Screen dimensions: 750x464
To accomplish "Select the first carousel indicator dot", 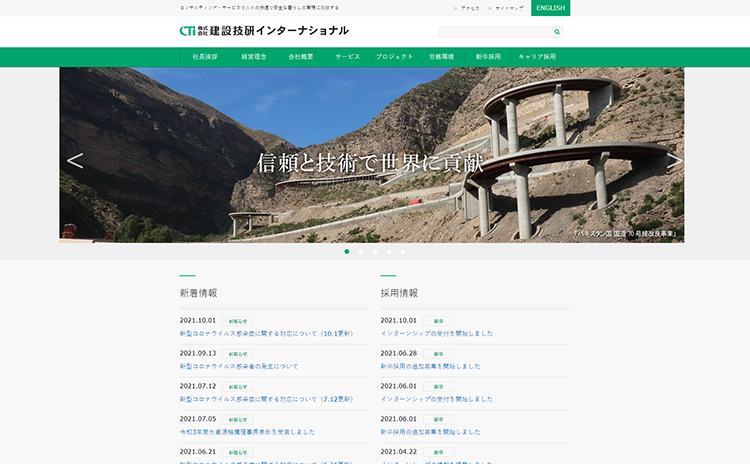I will [347, 252].
